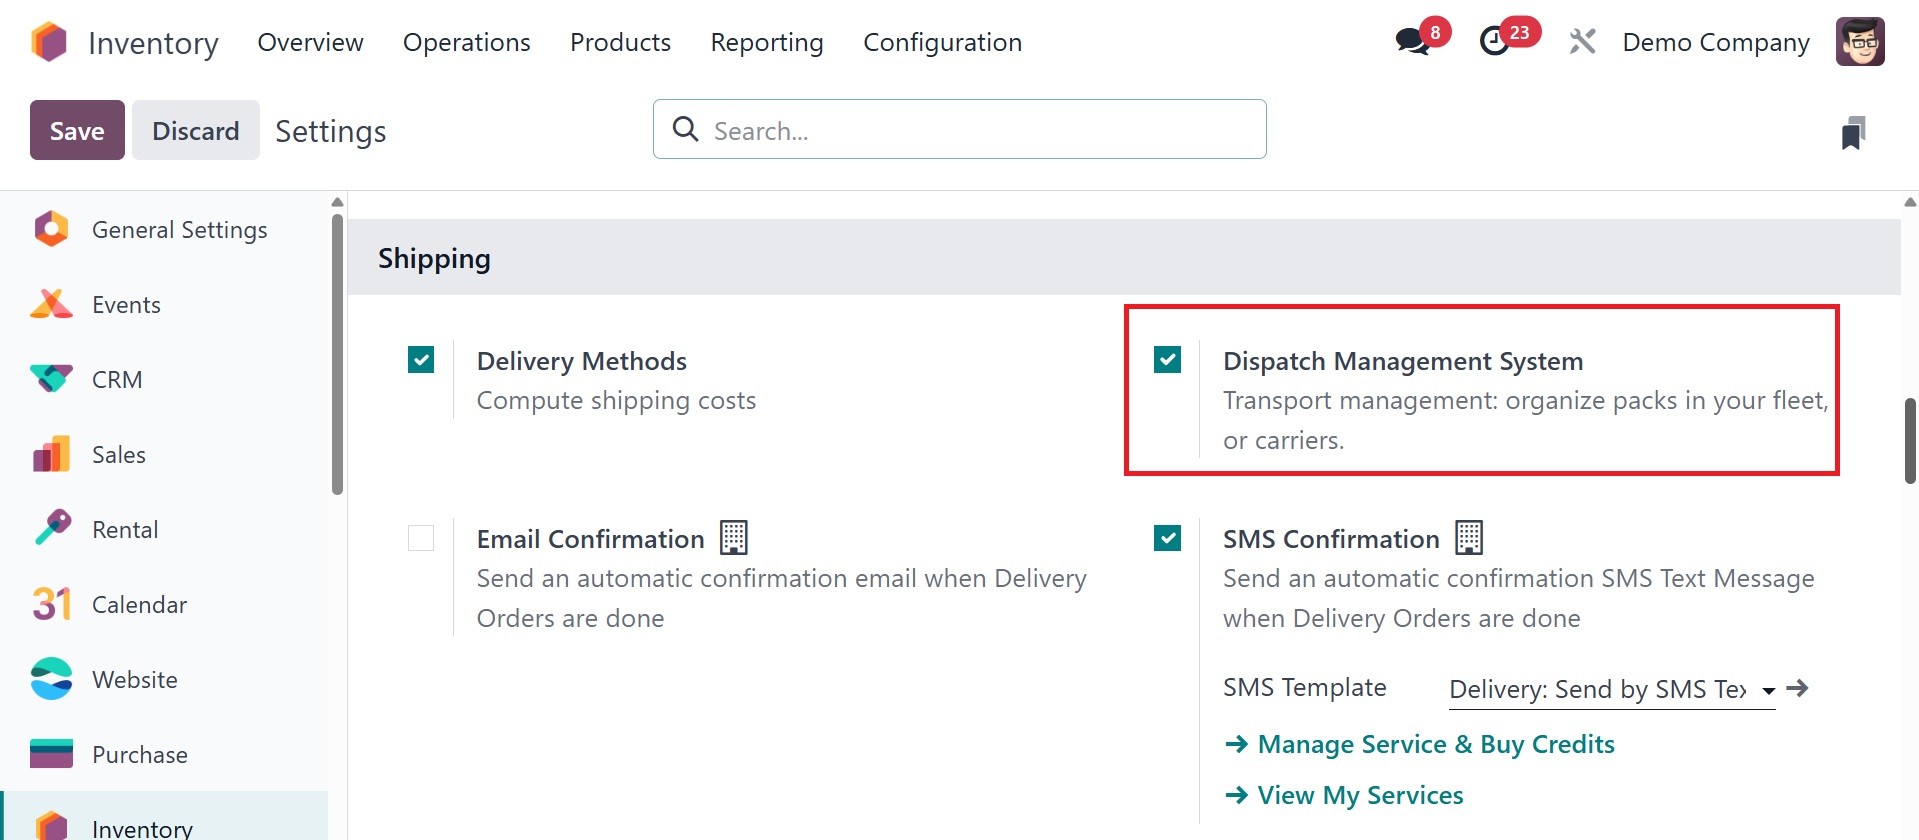Open Manage Service & Buy Credits link
The width and height of the screenshot is (1919, 840).
1435,745
